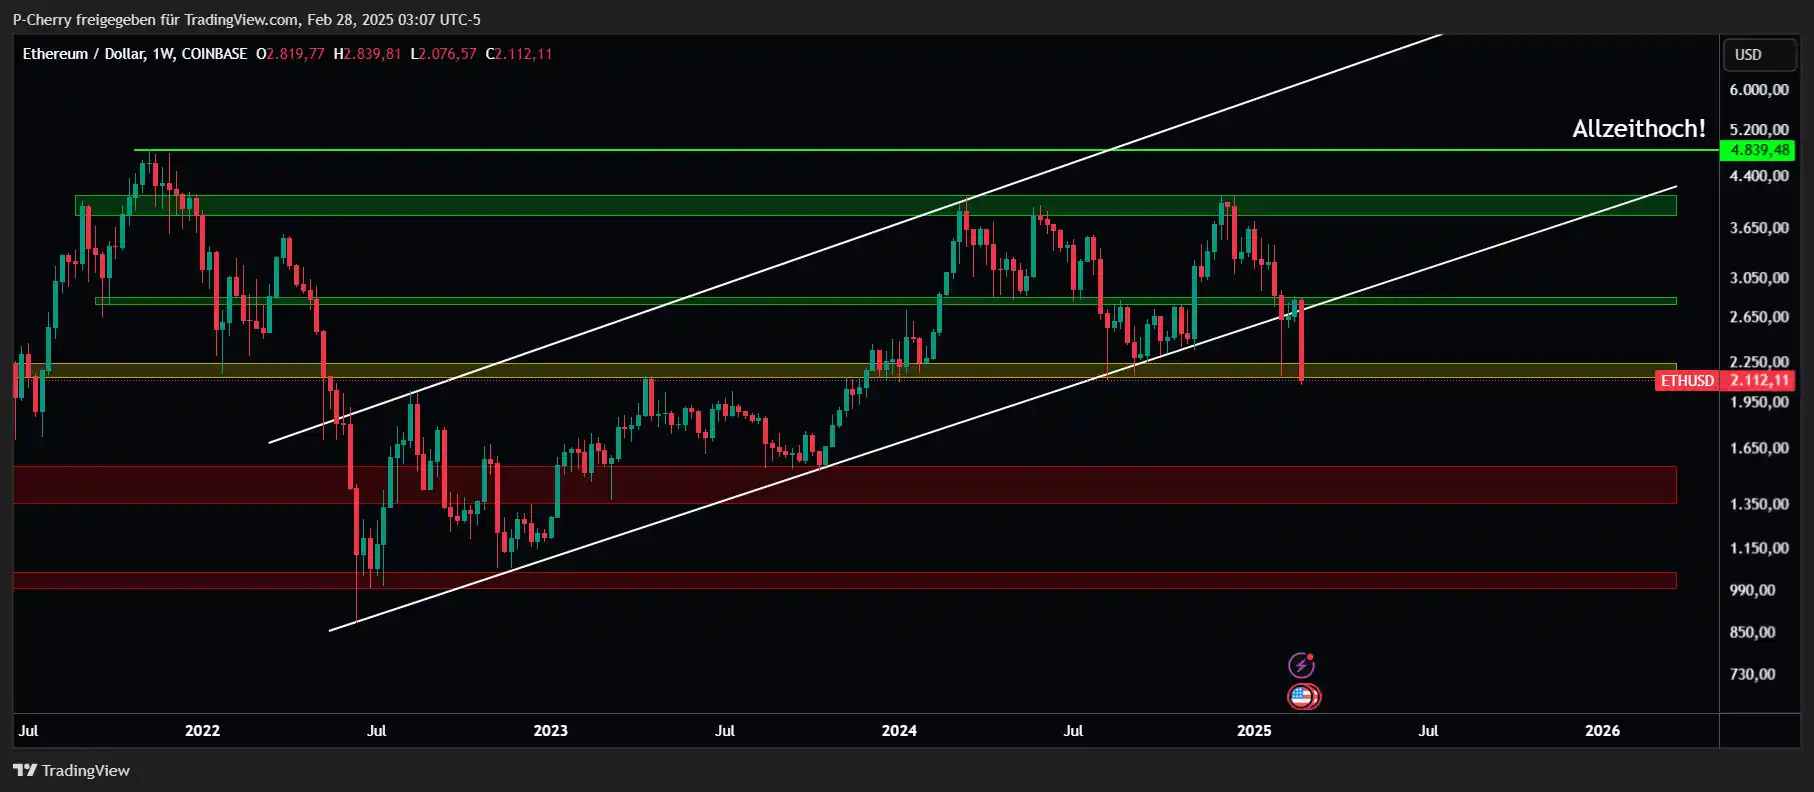The width and height of the screenshot is (1814, 792).
Task: Click the 2023 label on time axis
Action: (550, 730)
